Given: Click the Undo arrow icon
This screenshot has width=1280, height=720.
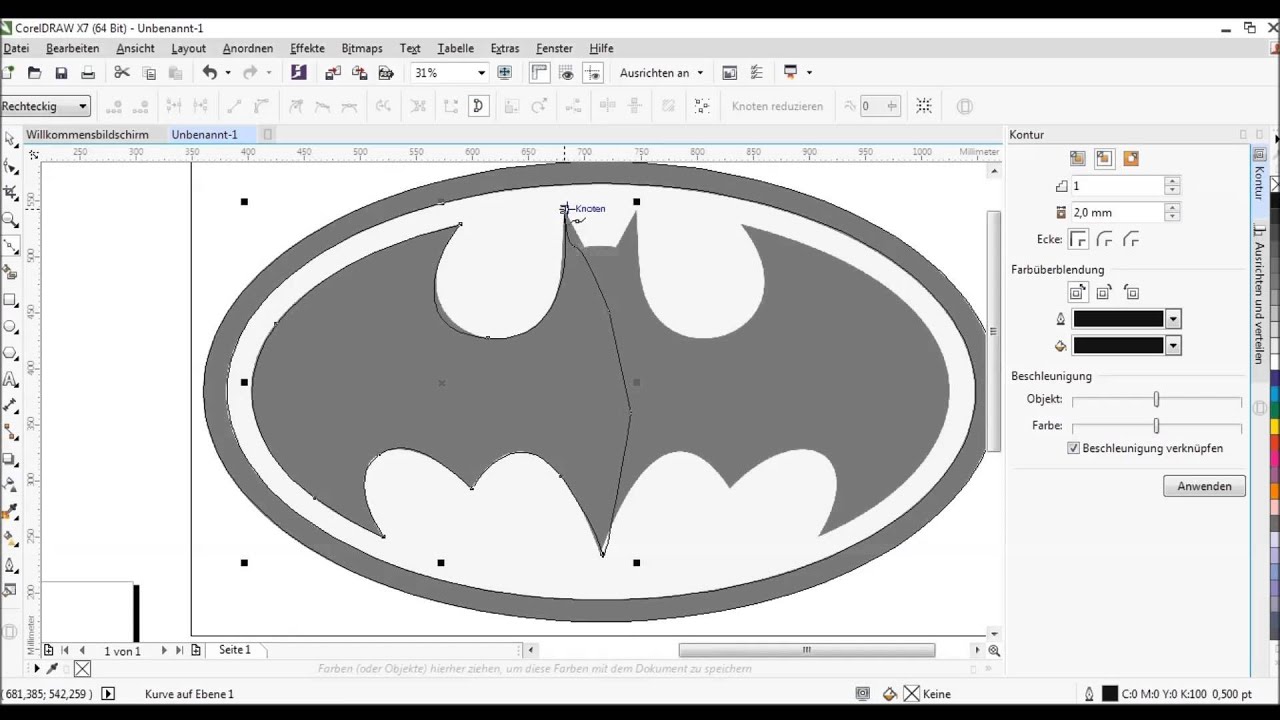Looking at the screenshot, I should point(209,73).
